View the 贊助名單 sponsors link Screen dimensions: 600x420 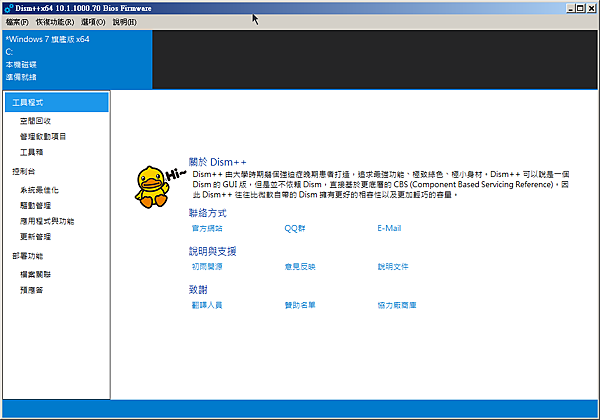pyautogui.click(x=300, y=305)
